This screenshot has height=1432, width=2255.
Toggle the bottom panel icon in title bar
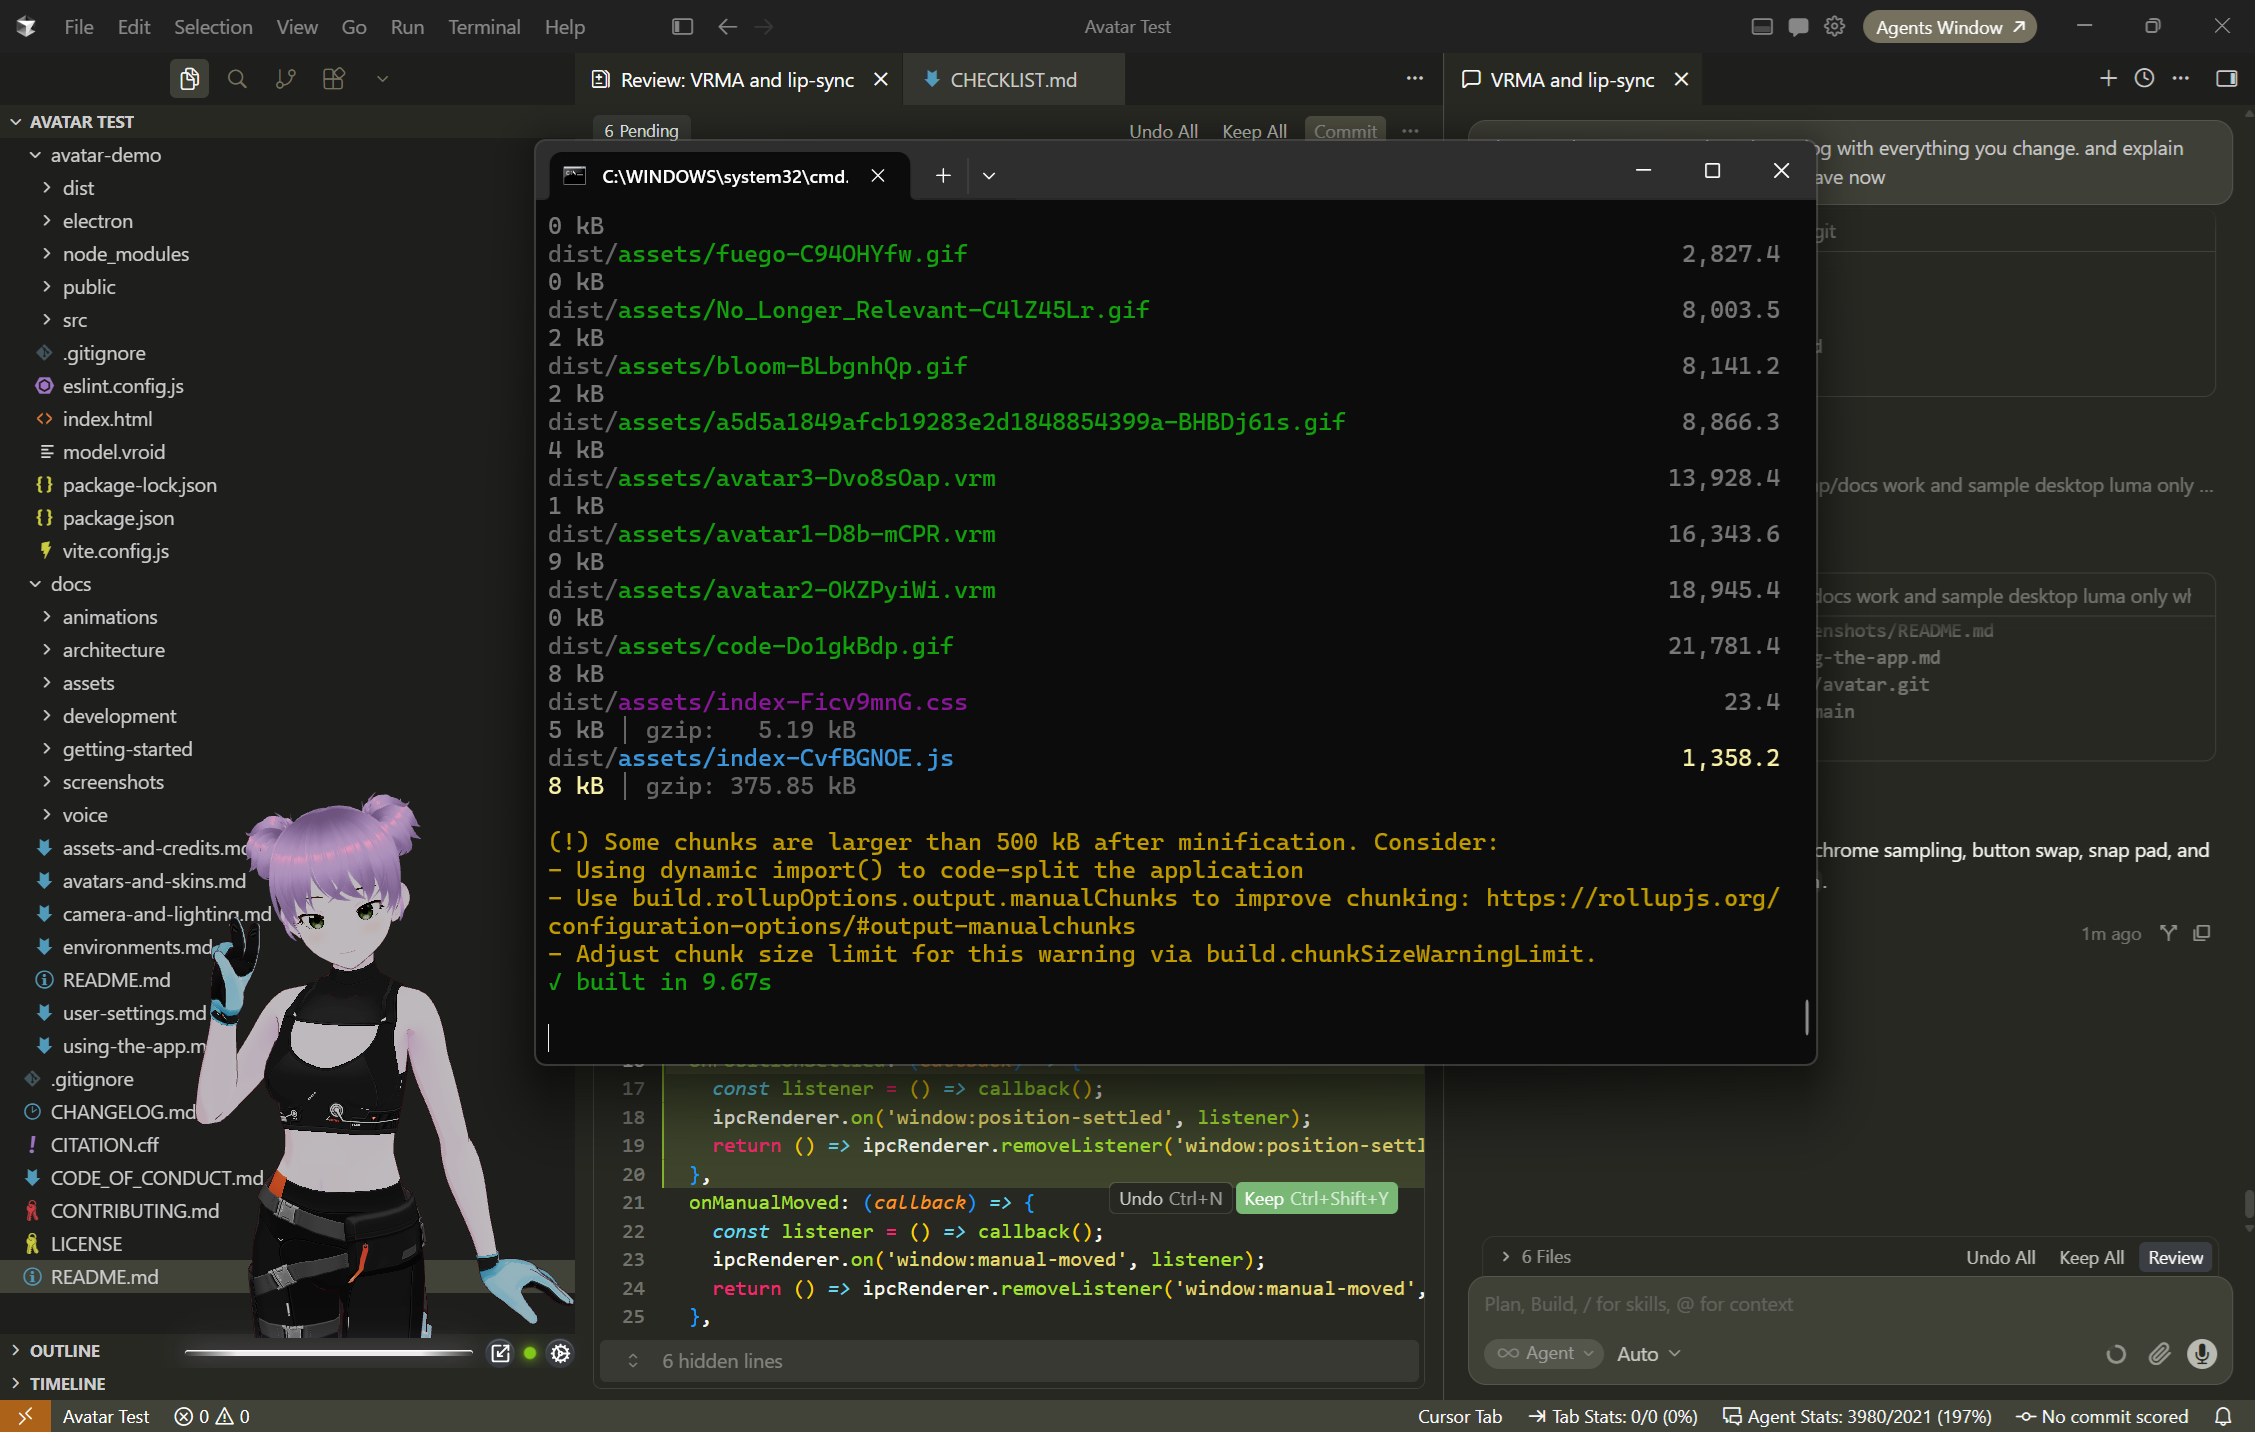point(1762,27)
